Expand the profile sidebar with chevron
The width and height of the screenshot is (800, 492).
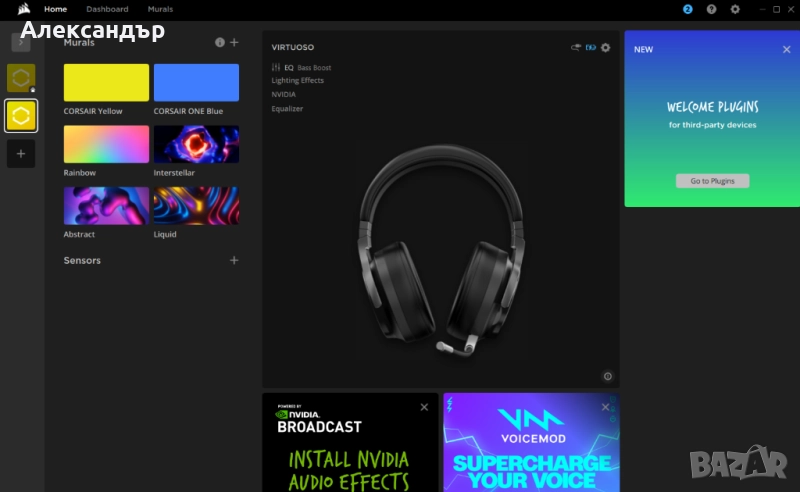pyautogui.click(x=21, y=42)
